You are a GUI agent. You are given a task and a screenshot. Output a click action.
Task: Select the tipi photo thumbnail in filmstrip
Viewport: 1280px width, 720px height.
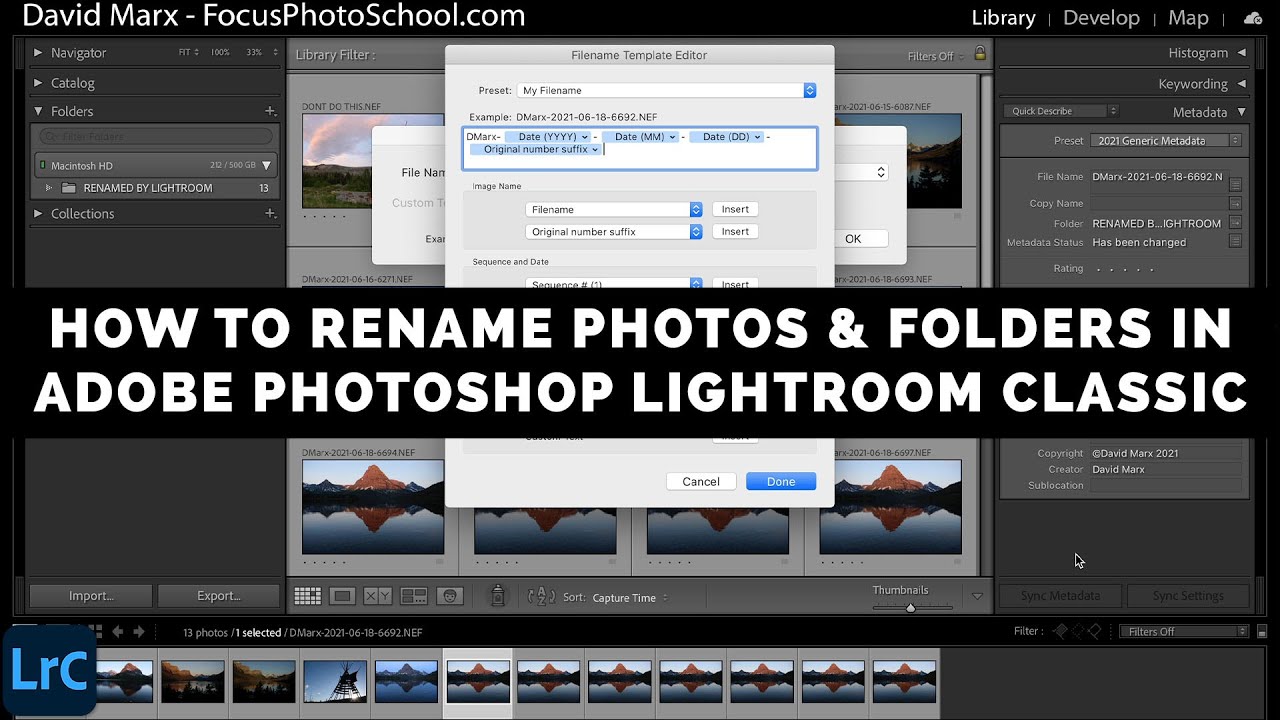pyautogui.click(x=335, y=681)
